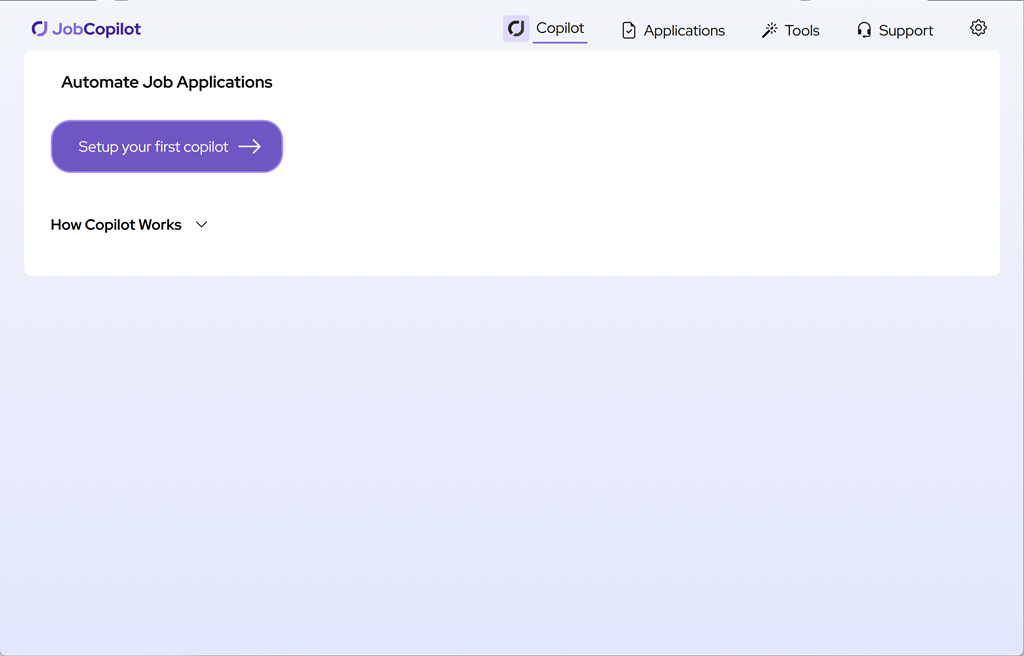This screenshot has width=1024, height=656.
Task: Open the Copilot tab
Action: click(x=560, y=28)
